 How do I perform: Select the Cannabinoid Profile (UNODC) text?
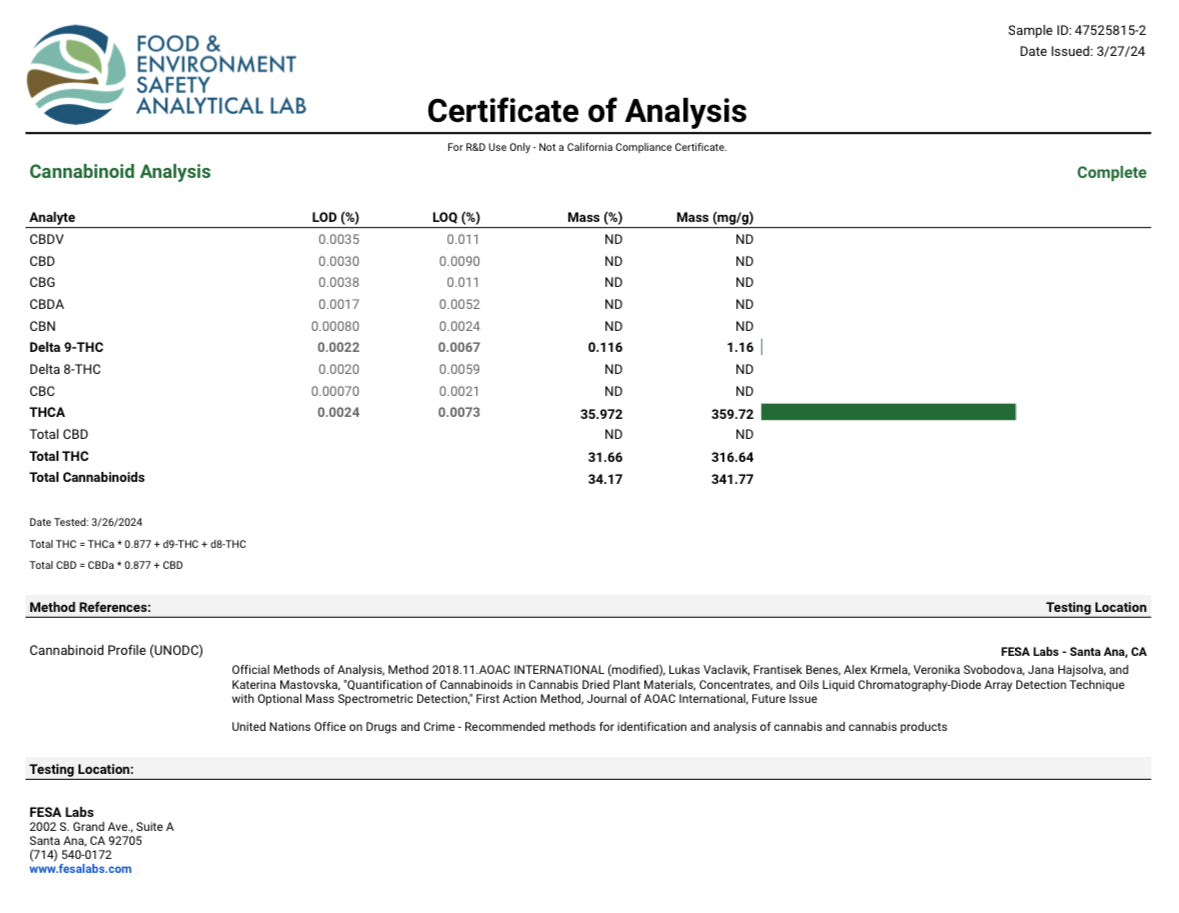[116, 651]
